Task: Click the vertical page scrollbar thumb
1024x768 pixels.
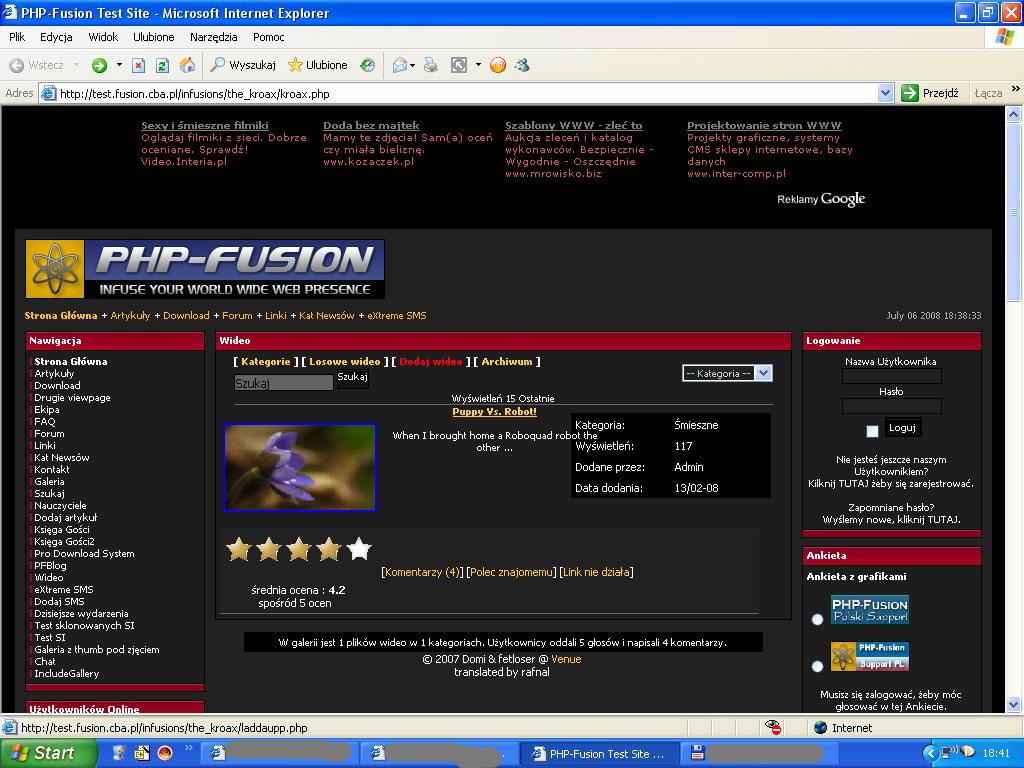Action: click(x=1014, y=212)
